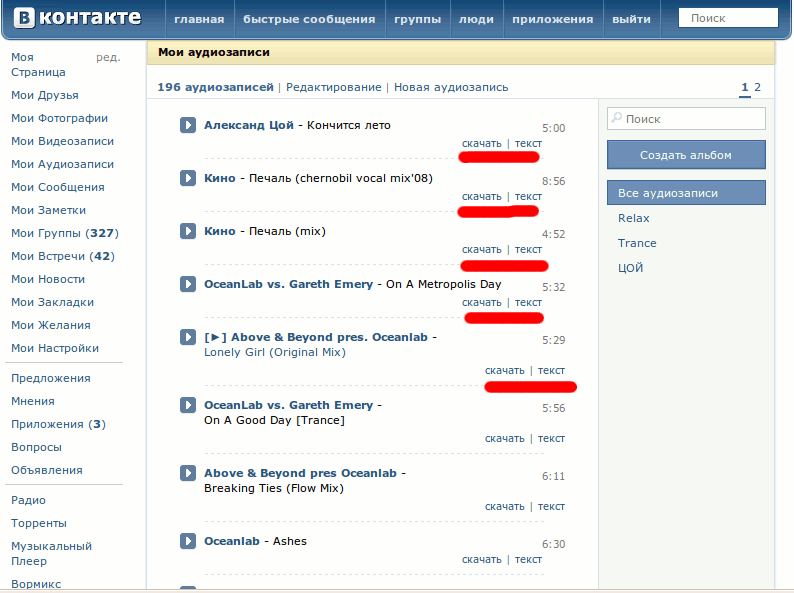Open the Relax album
Image resolution: width=794 pixels, height=593 pixels.
(633, 218)
